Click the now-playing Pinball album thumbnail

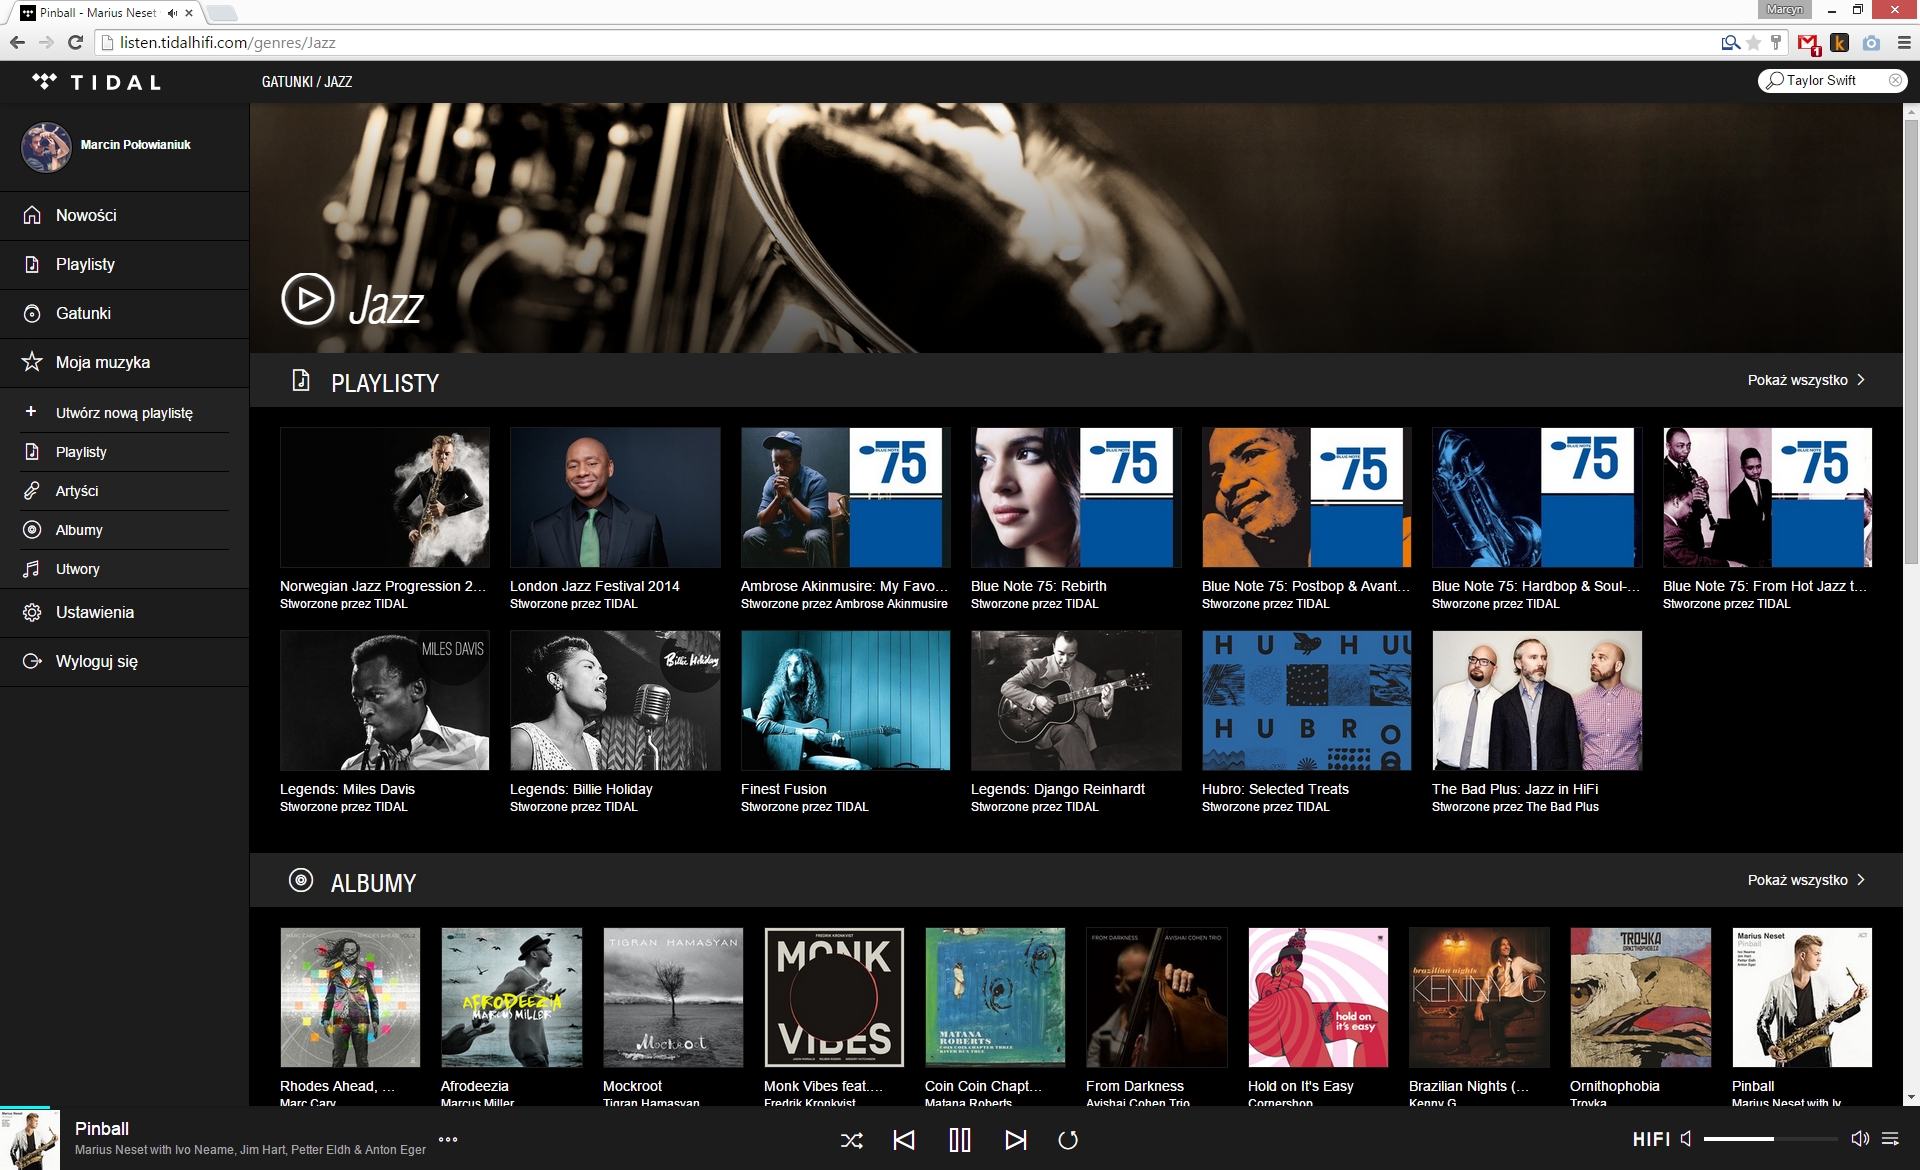(30, 1140)
